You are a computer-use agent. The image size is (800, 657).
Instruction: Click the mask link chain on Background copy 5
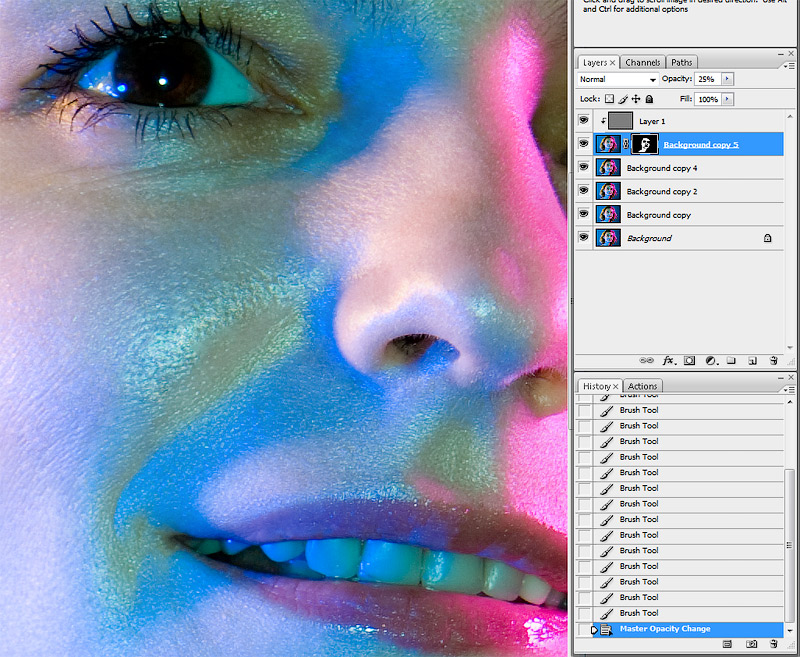[x=626, y=145]
